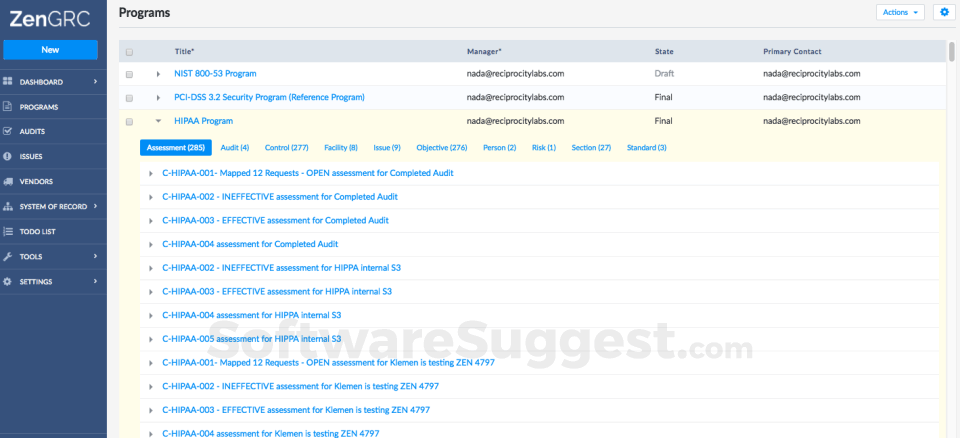
Task: Select the Objective (276) tab
Action: pyautogui.click(x=441, y=148)
